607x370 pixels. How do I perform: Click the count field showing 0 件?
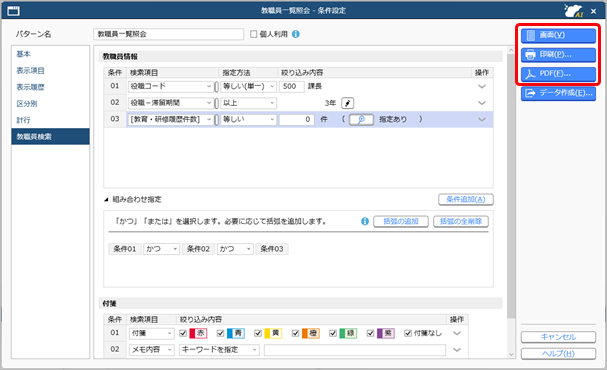click(297, 120)
